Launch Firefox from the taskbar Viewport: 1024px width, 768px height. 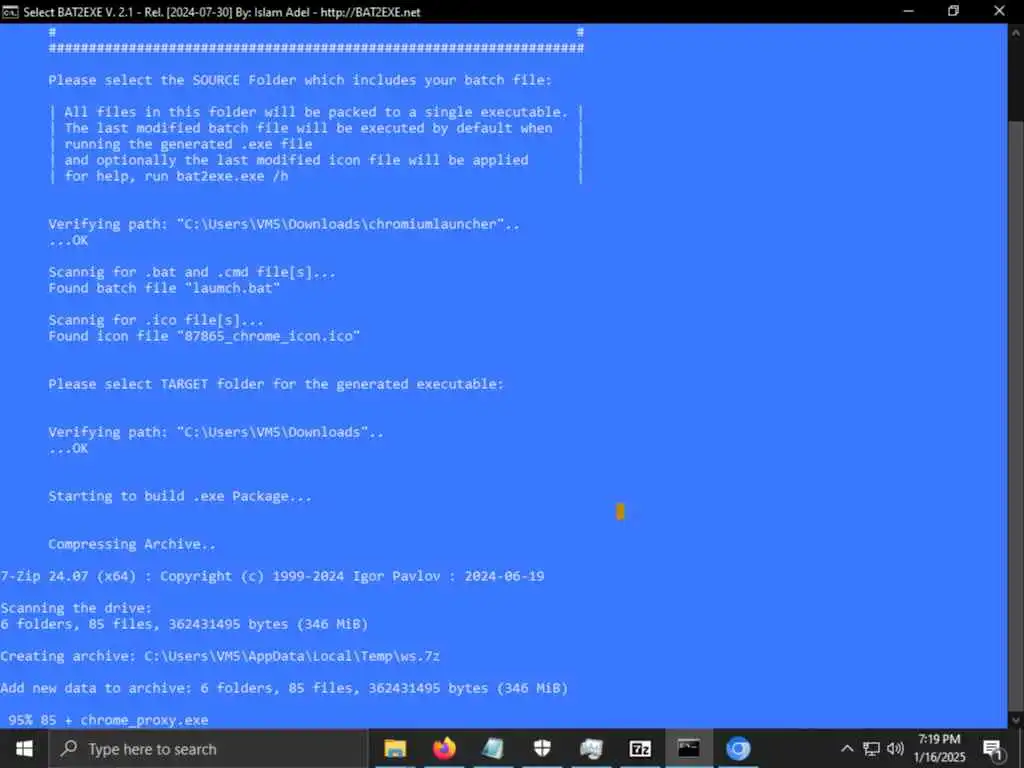[444, 748]
